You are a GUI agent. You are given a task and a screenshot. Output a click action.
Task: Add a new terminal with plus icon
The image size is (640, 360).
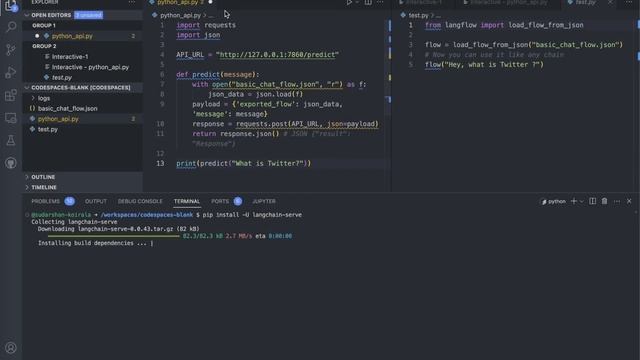click(x=574, y=201)
